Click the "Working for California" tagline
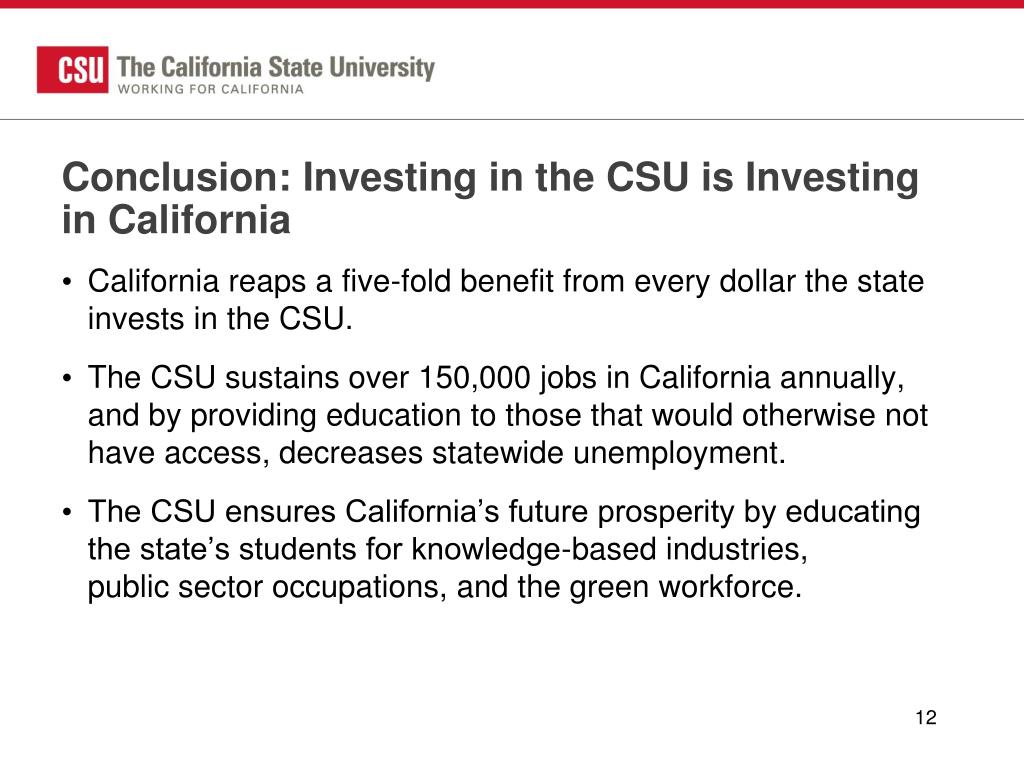 click(x=210, y=89)
